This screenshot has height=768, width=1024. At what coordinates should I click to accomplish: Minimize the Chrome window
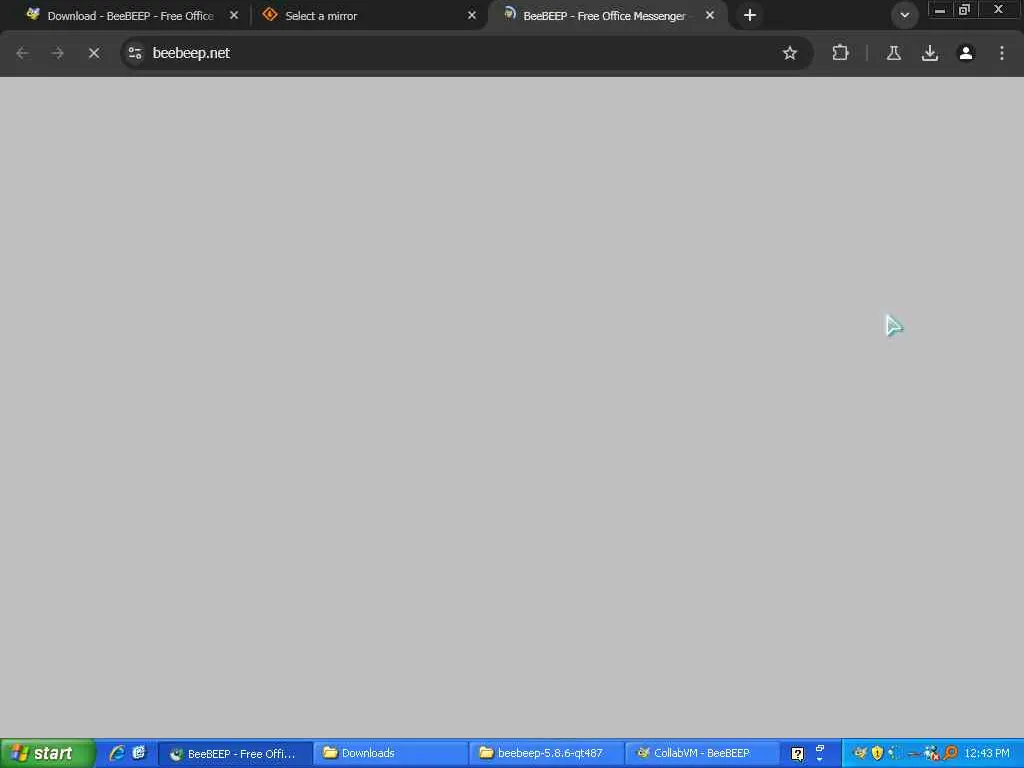(x=940, y=10)
